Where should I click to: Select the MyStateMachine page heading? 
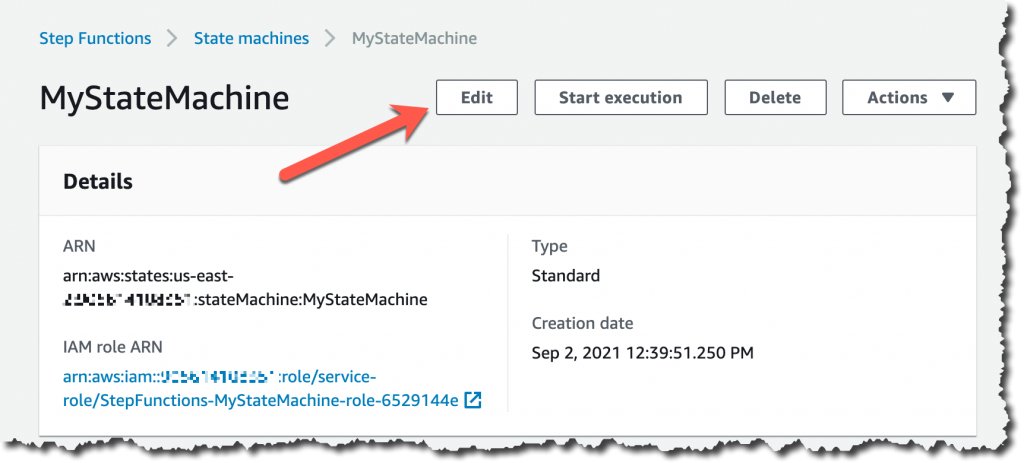[x=164, y=99]
